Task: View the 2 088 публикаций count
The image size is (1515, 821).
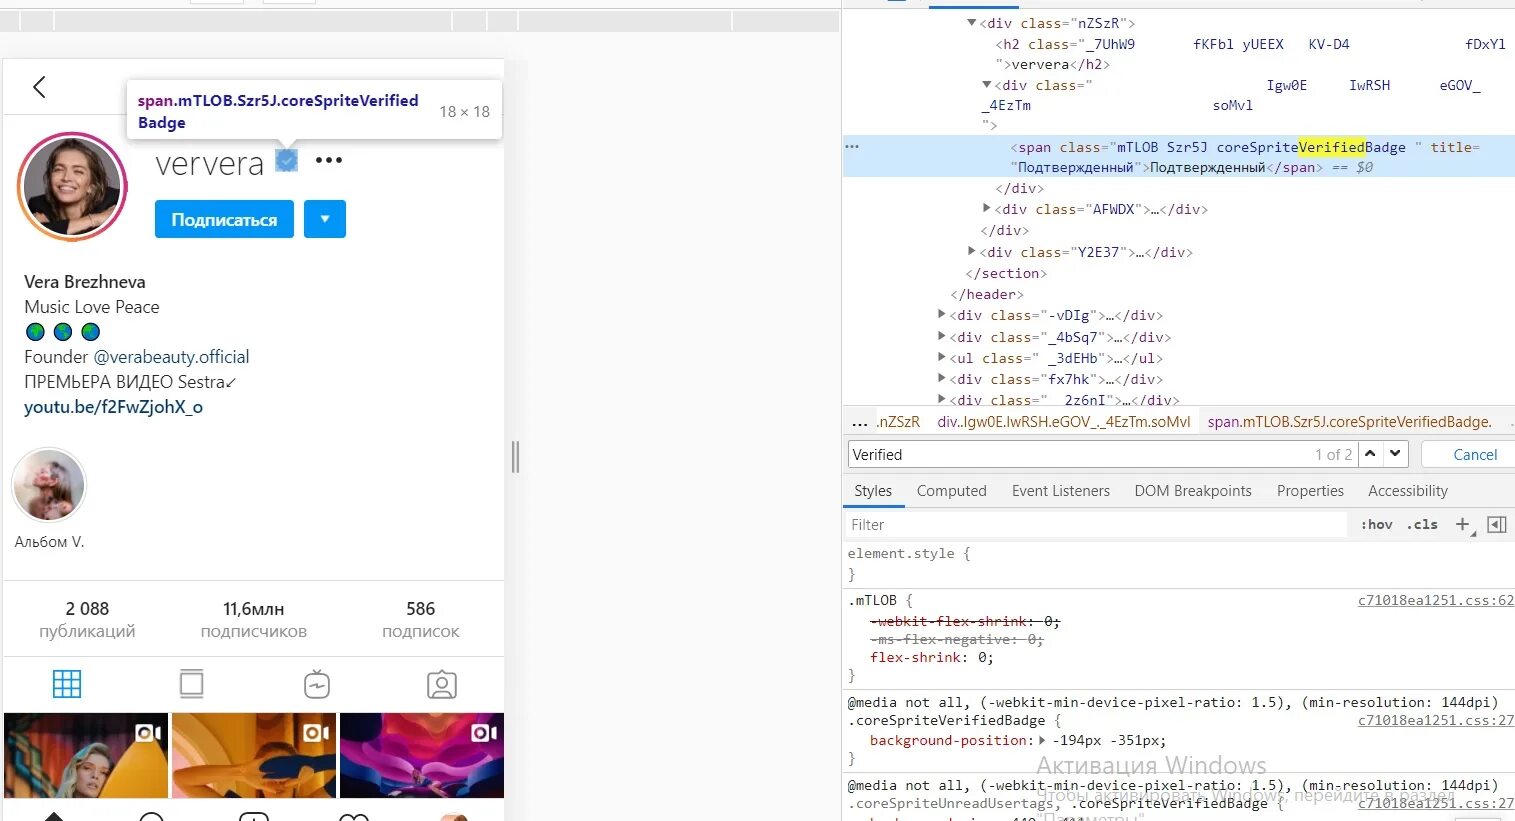Action: pos(87,619)
